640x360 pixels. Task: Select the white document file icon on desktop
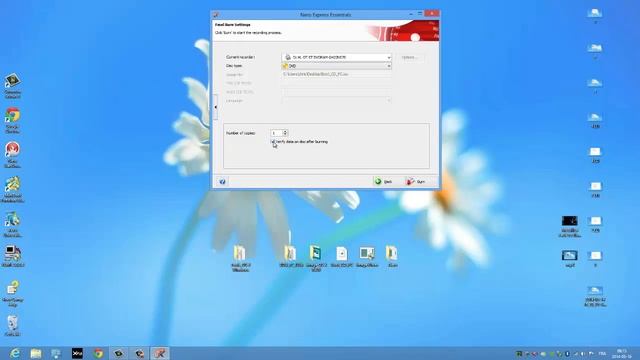click(342, 257)
